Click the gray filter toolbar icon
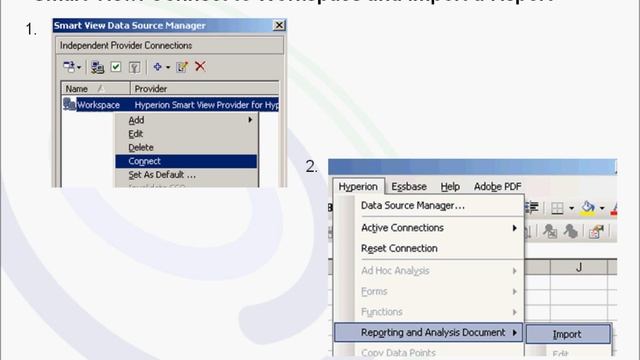 [134, 67]
